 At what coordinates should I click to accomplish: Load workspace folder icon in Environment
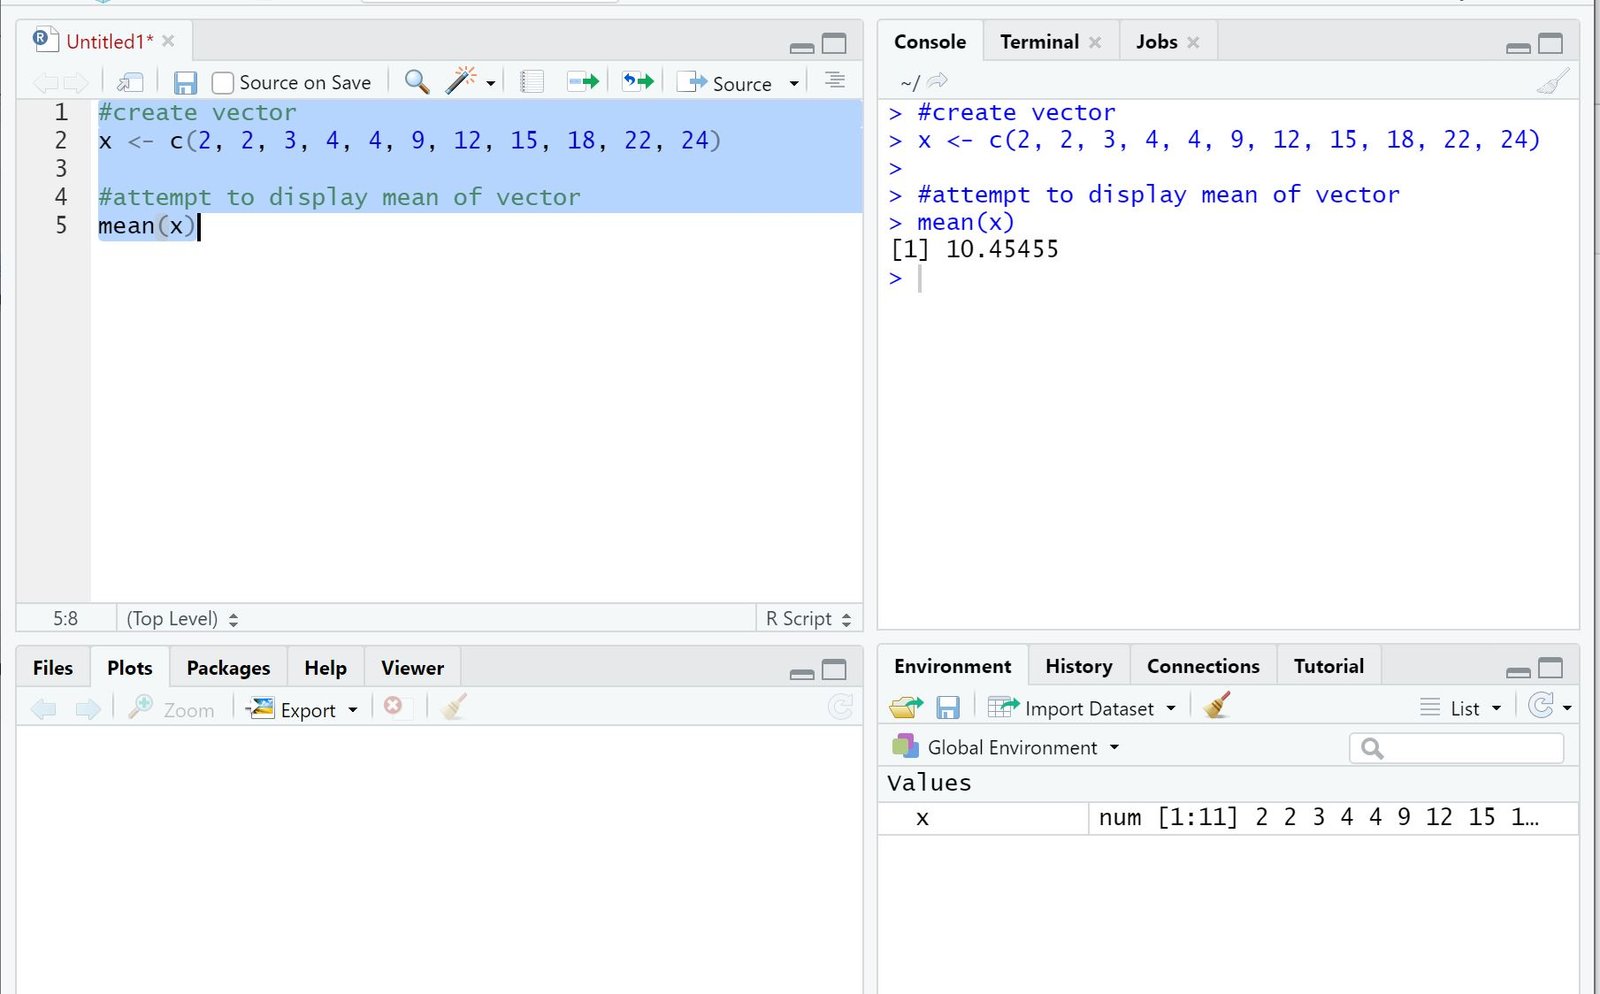coord(906,708)
